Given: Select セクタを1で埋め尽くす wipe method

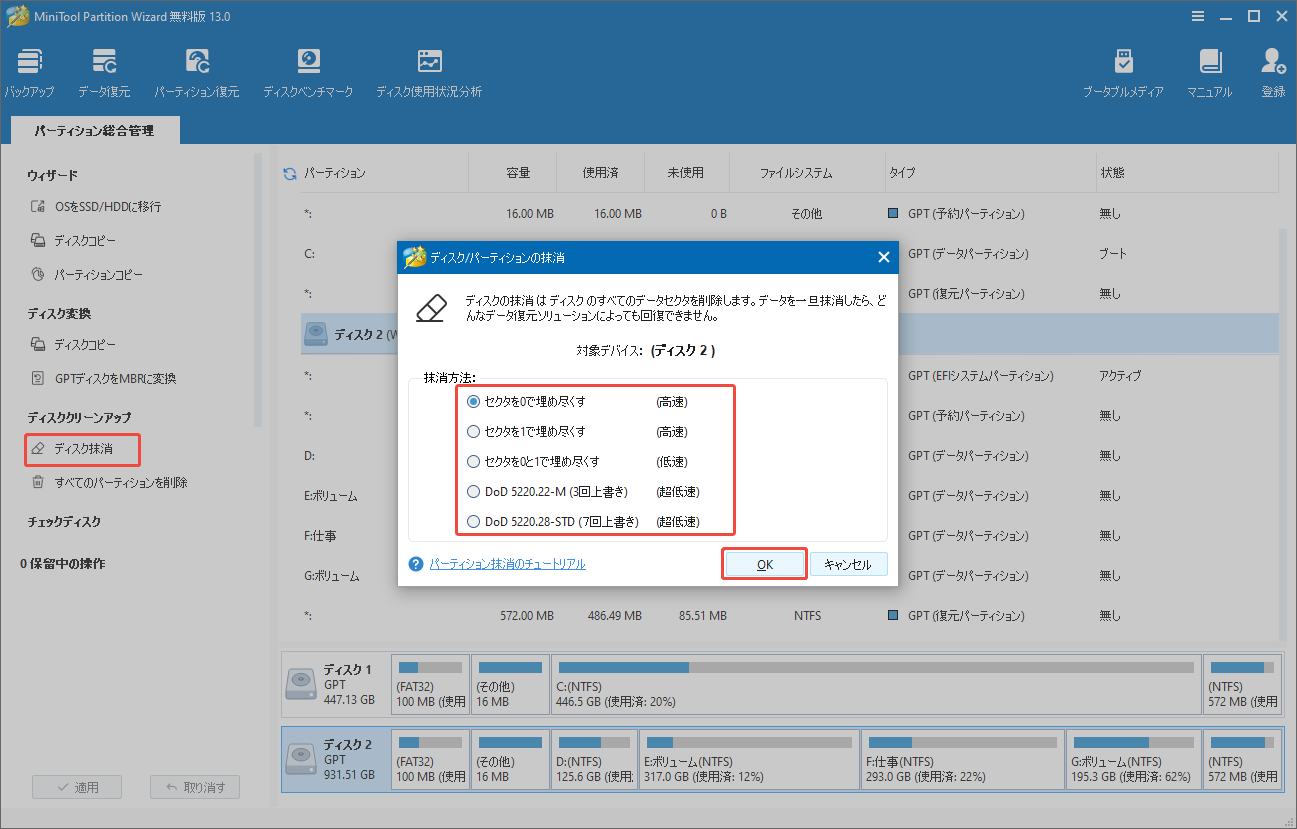Looking at the screenshot, I should pyautogui.click(x=474, y=431).
